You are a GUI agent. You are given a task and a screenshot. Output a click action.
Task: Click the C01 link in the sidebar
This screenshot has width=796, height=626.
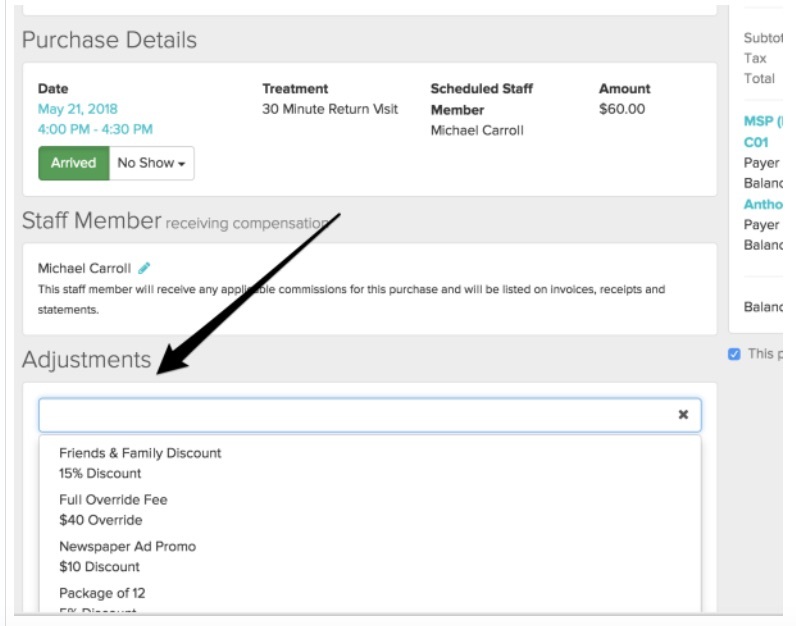coord(756,142)
